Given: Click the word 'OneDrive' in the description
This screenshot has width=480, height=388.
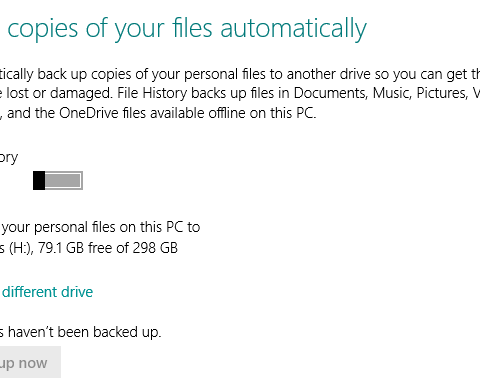Looking at the screenshot, I should pyautogui.click(x=89, y=113).
